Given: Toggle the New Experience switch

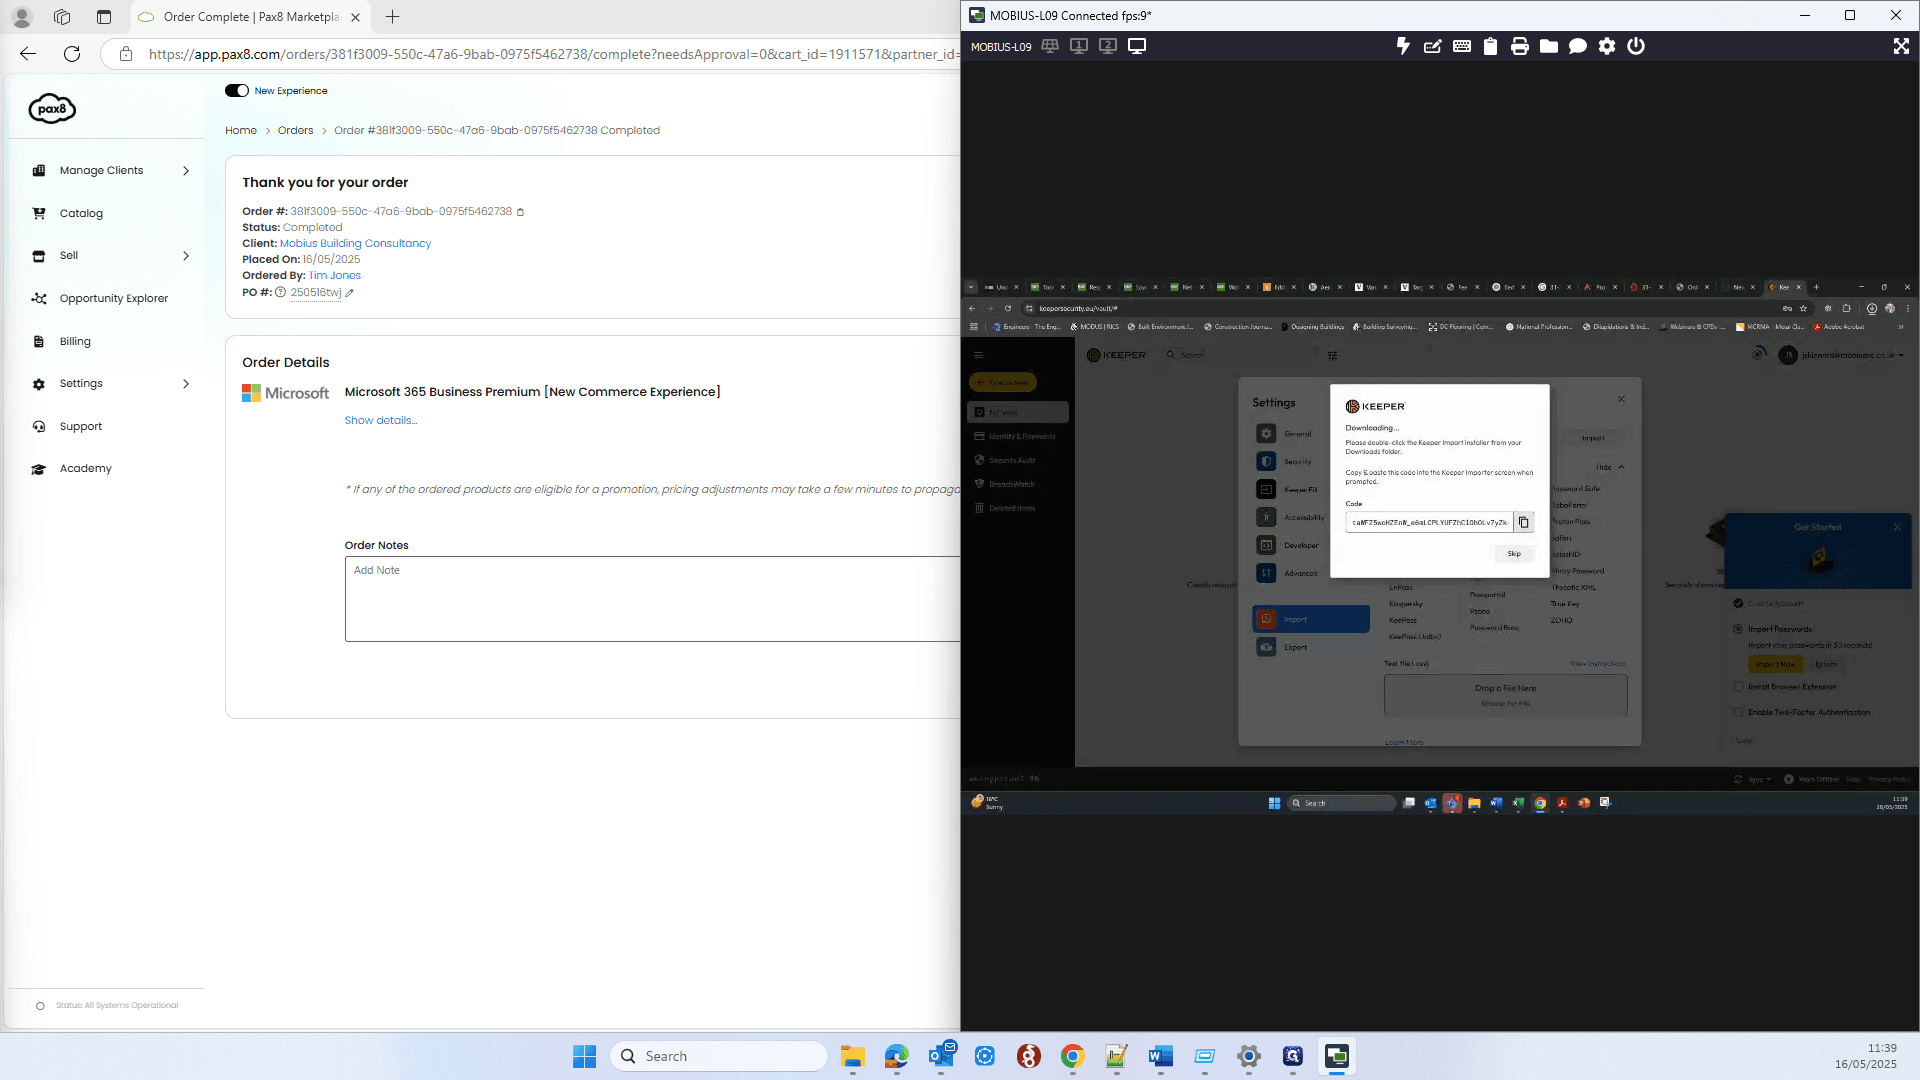Looking at the screenshot, I should tap(237, 91).
